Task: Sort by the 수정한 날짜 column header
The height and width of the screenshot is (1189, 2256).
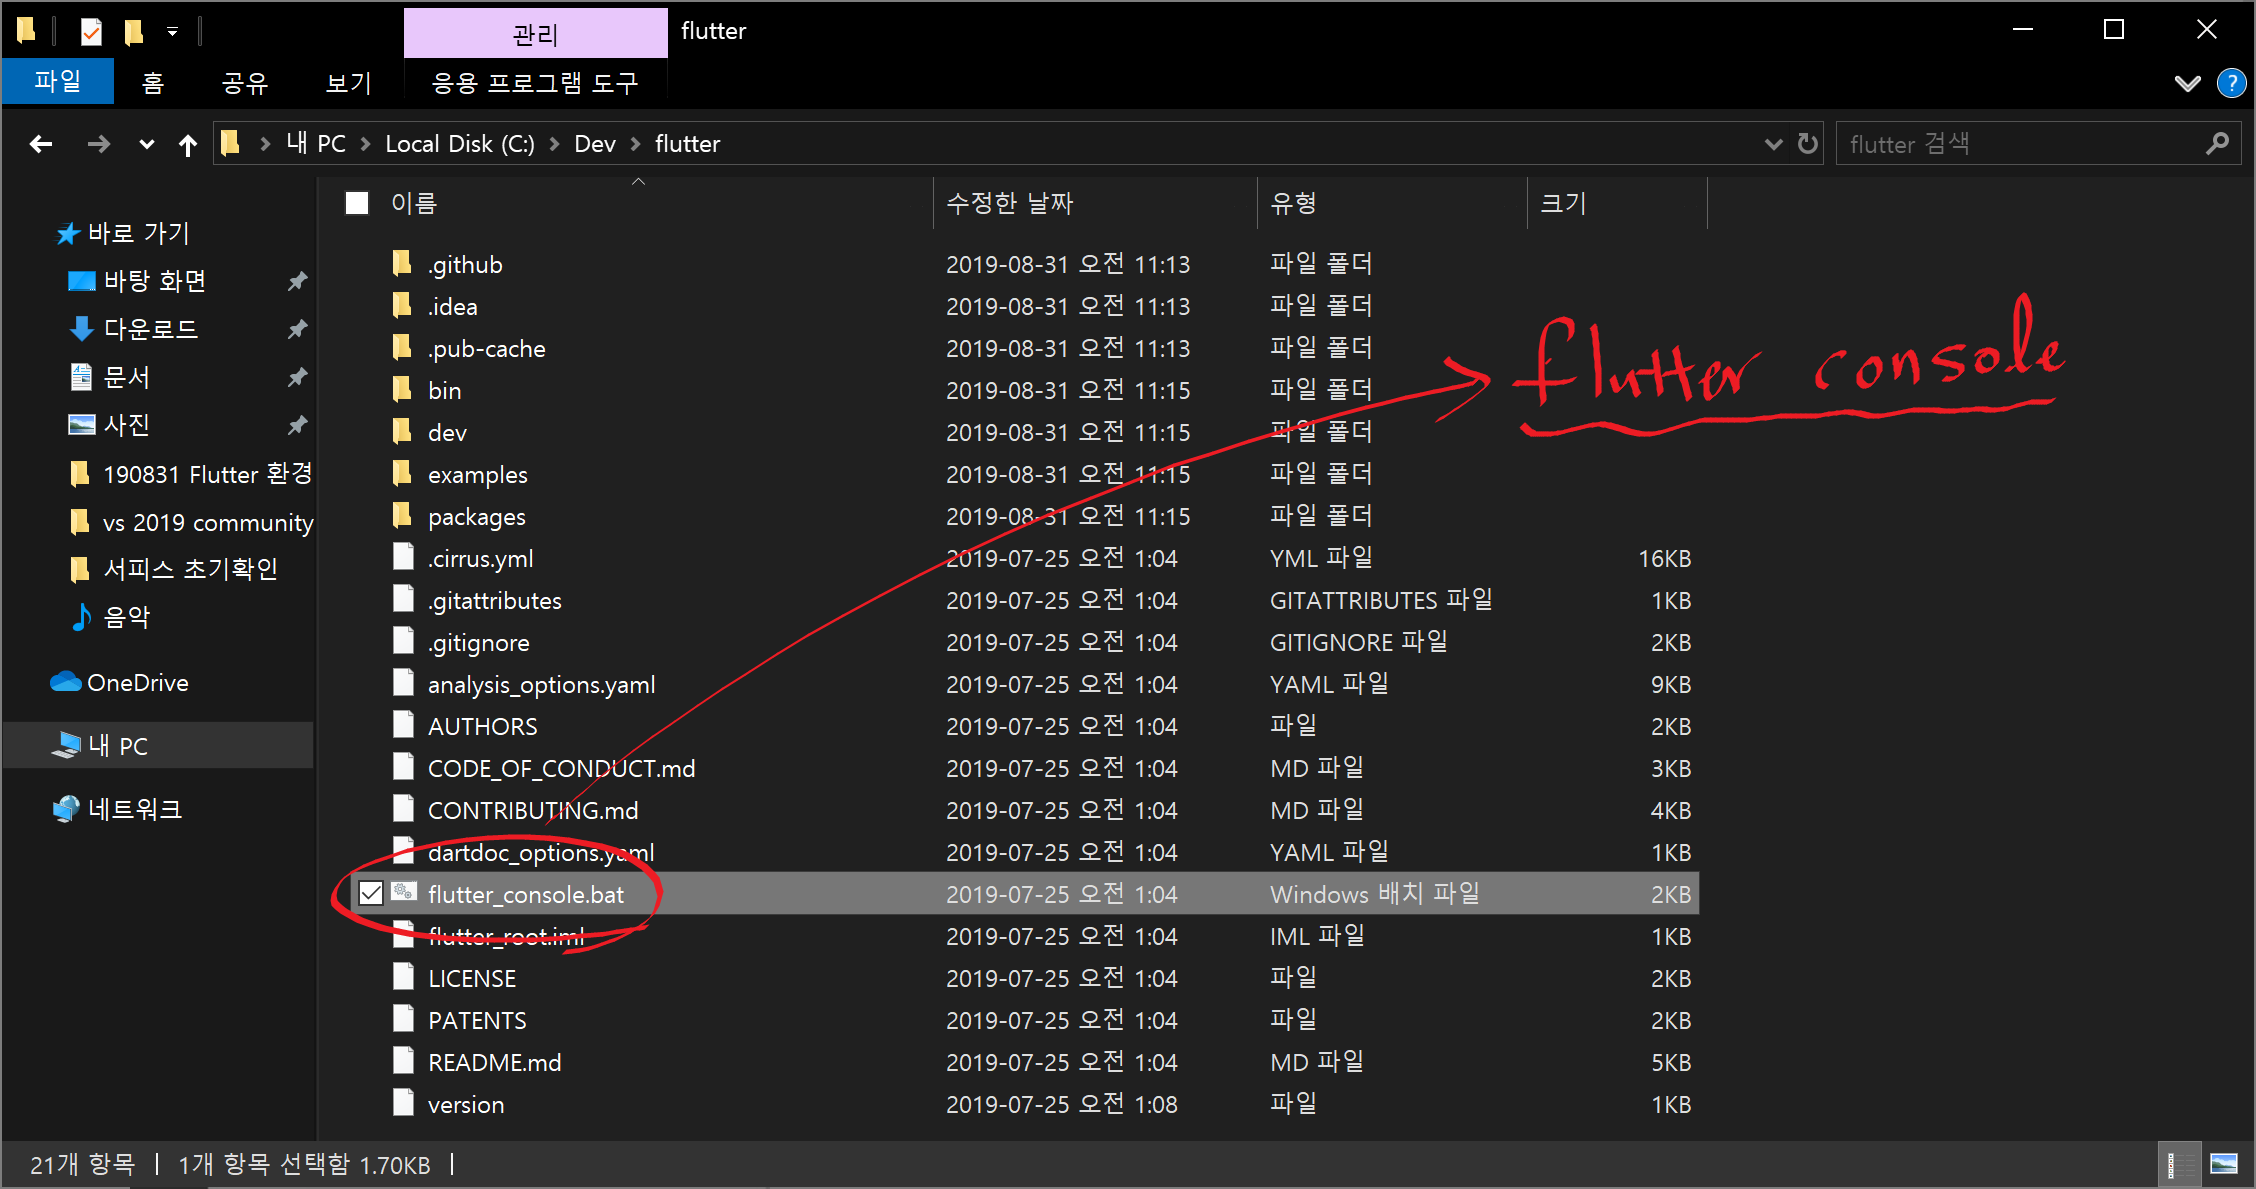Action: coord(1009,203)
